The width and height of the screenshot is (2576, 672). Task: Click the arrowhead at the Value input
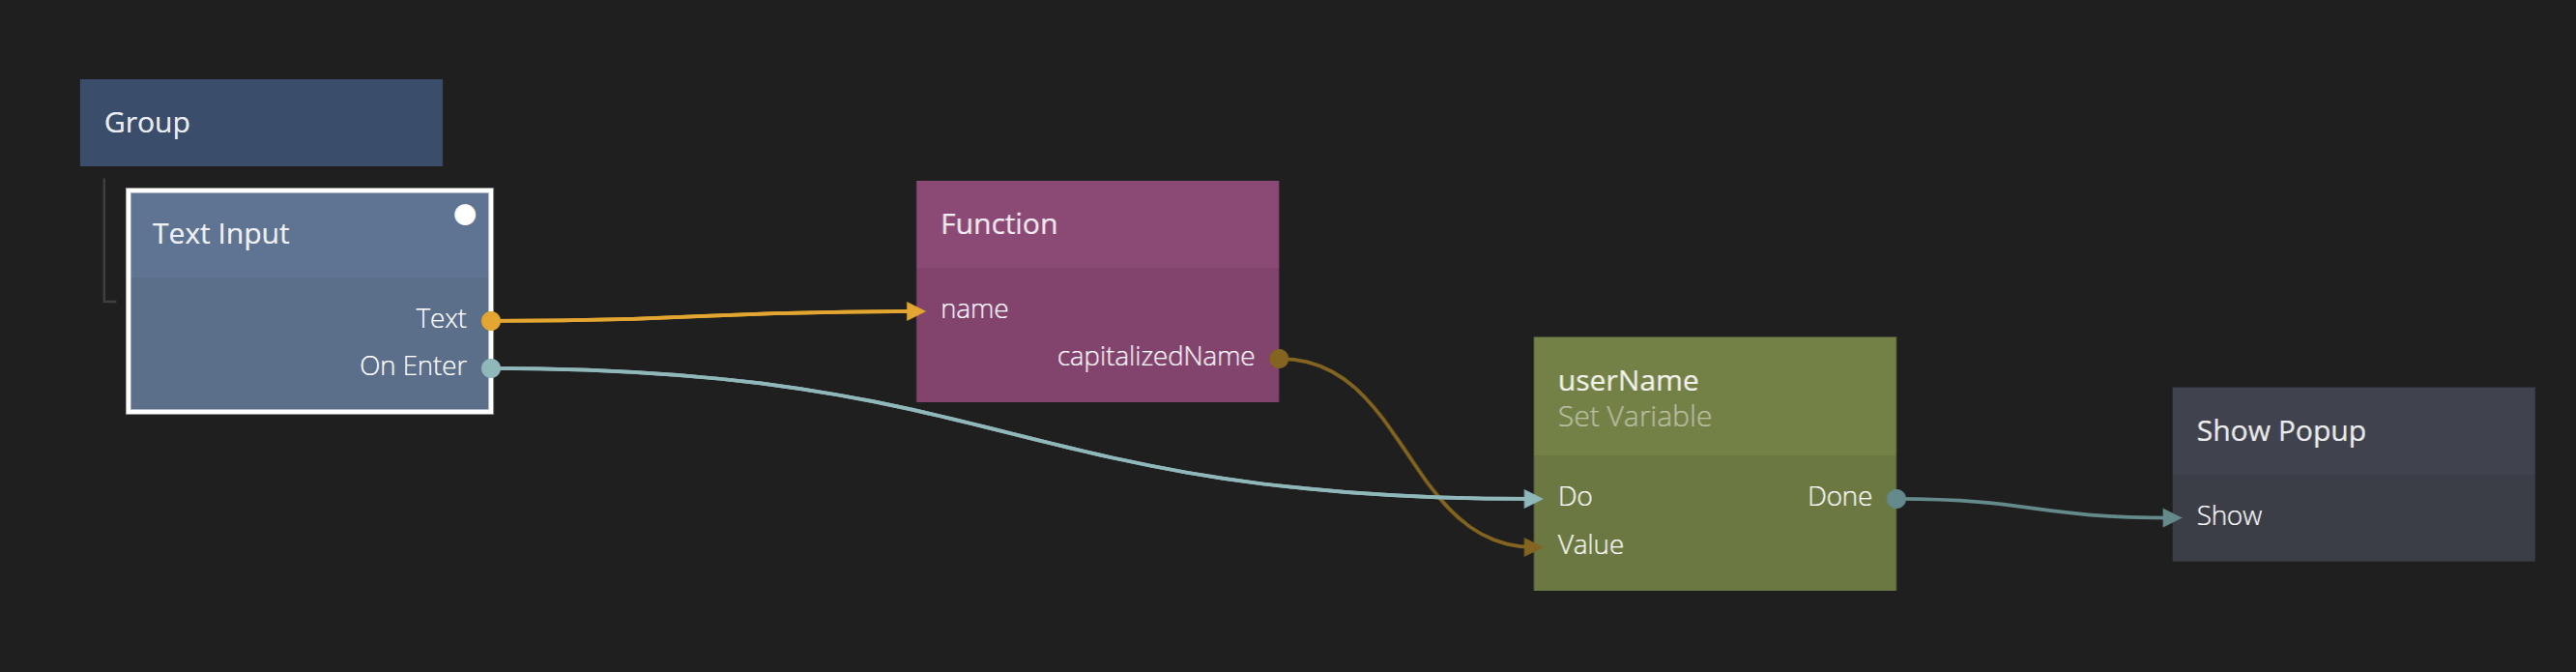[x=1532, y=546]
